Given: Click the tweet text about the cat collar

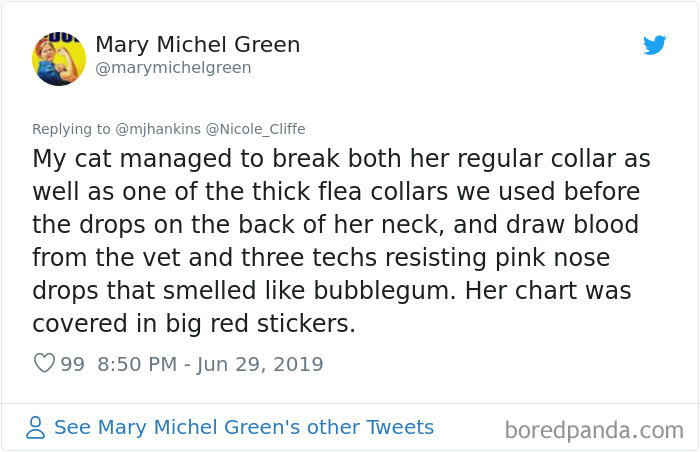Looking at the screenshot, I should click(x=342, y=241).
